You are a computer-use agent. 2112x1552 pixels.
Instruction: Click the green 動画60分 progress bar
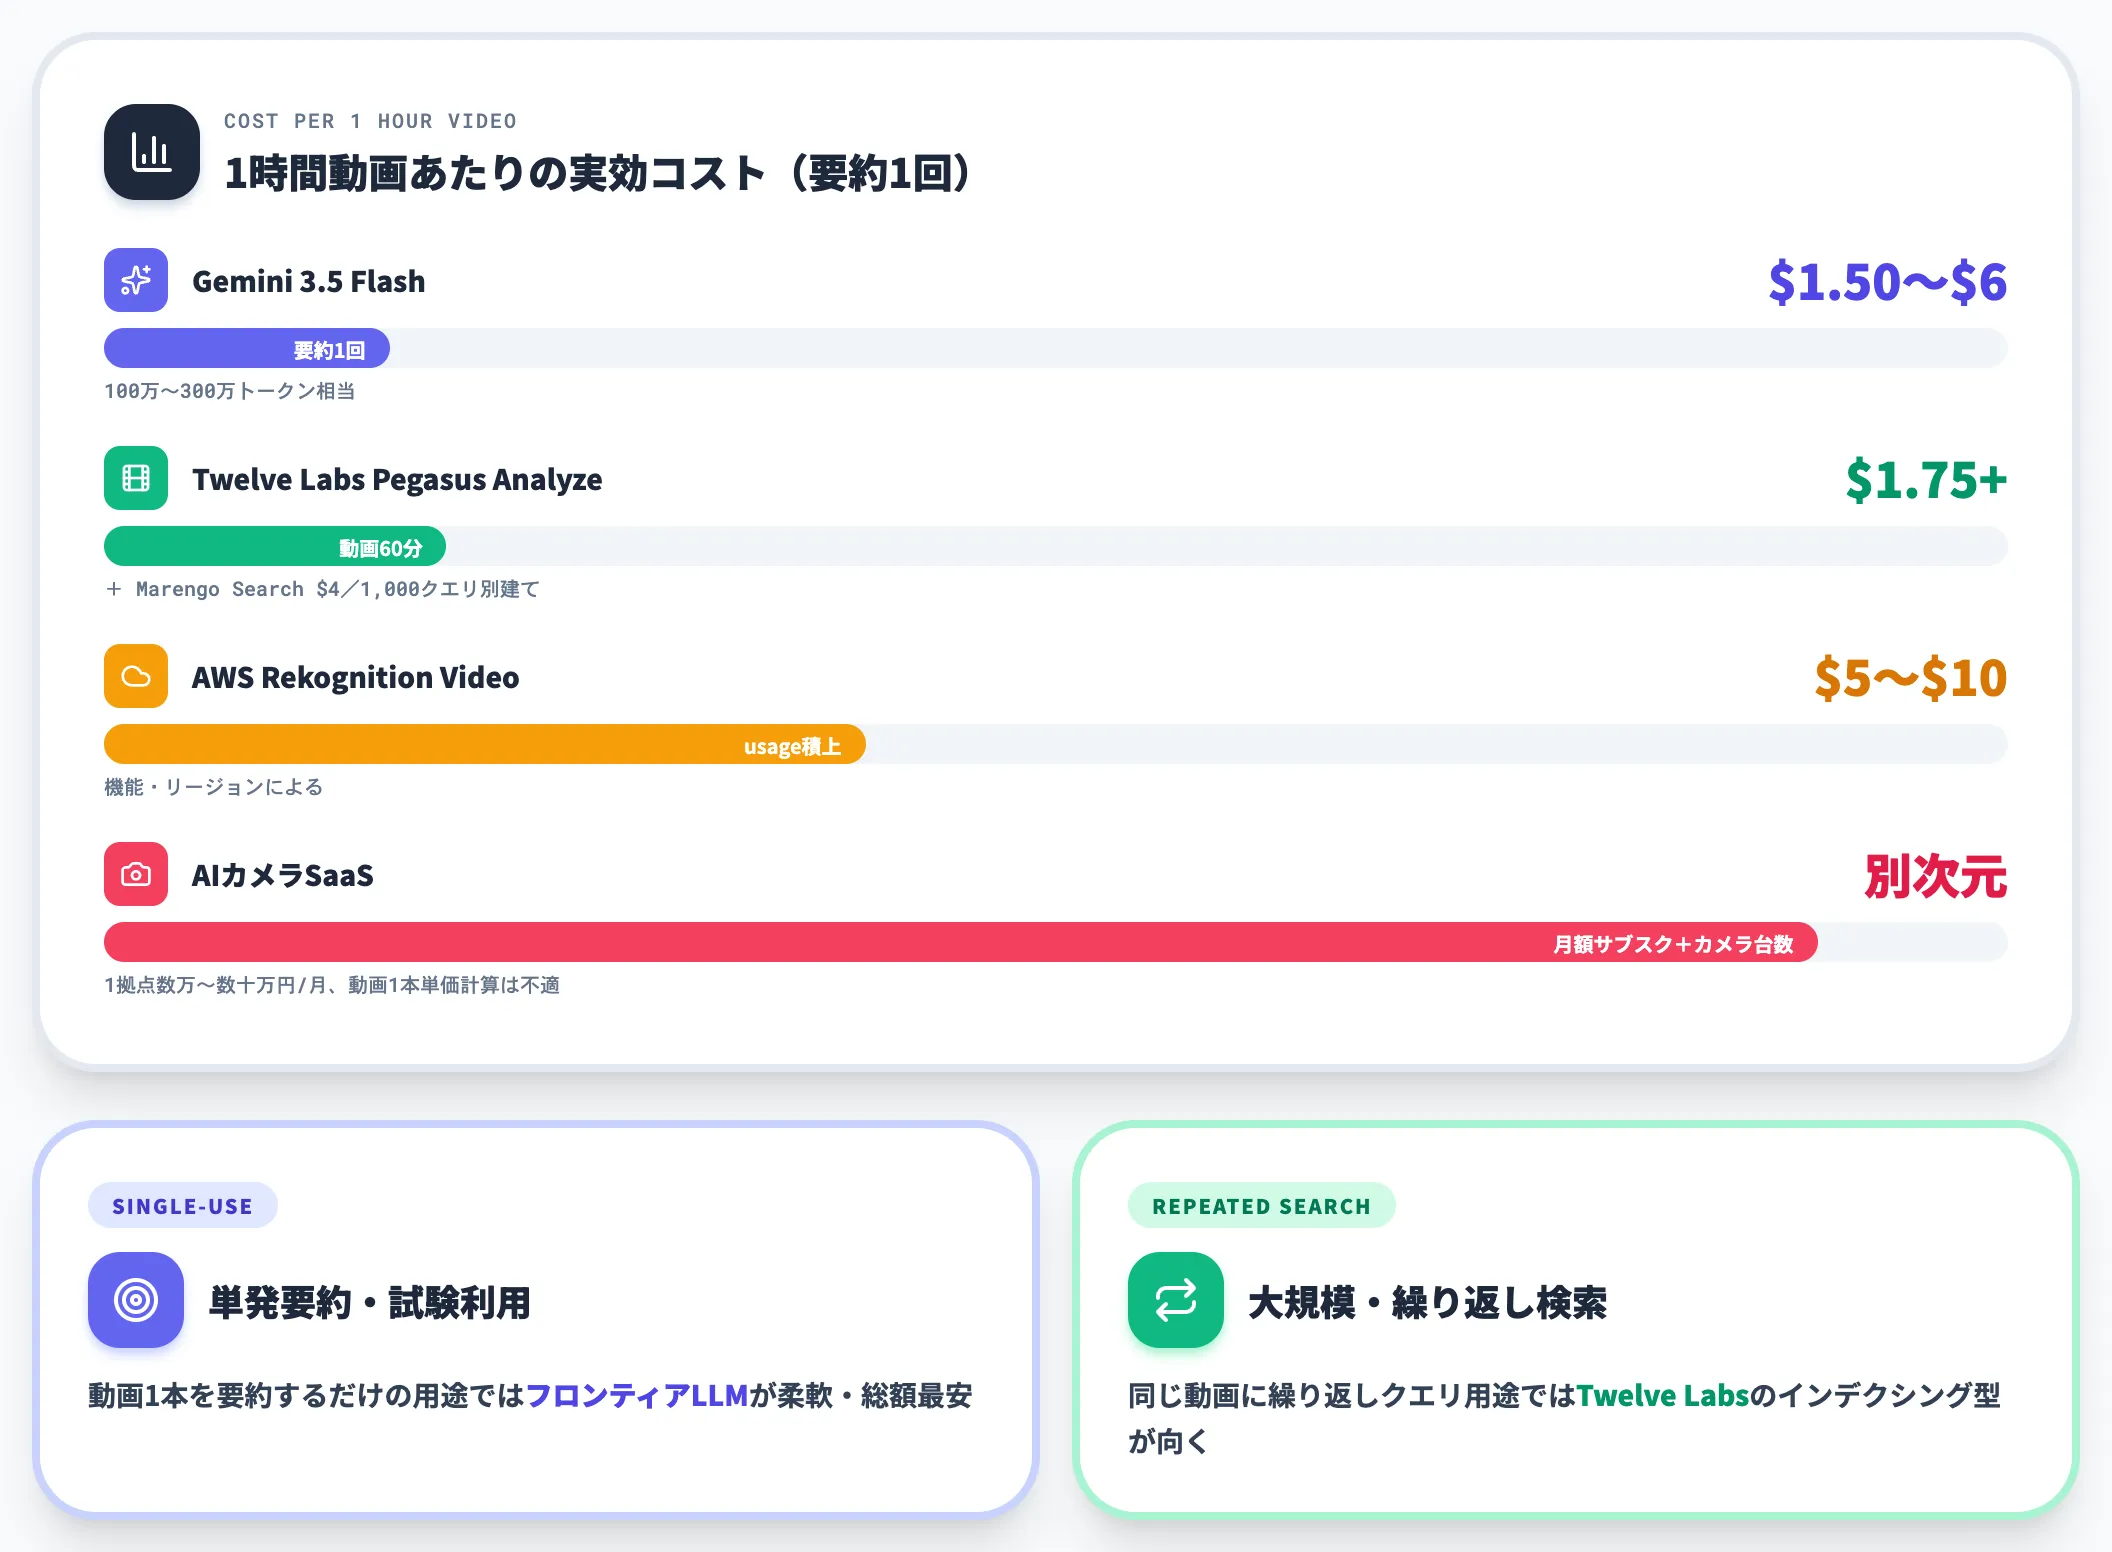coord(275,546)
